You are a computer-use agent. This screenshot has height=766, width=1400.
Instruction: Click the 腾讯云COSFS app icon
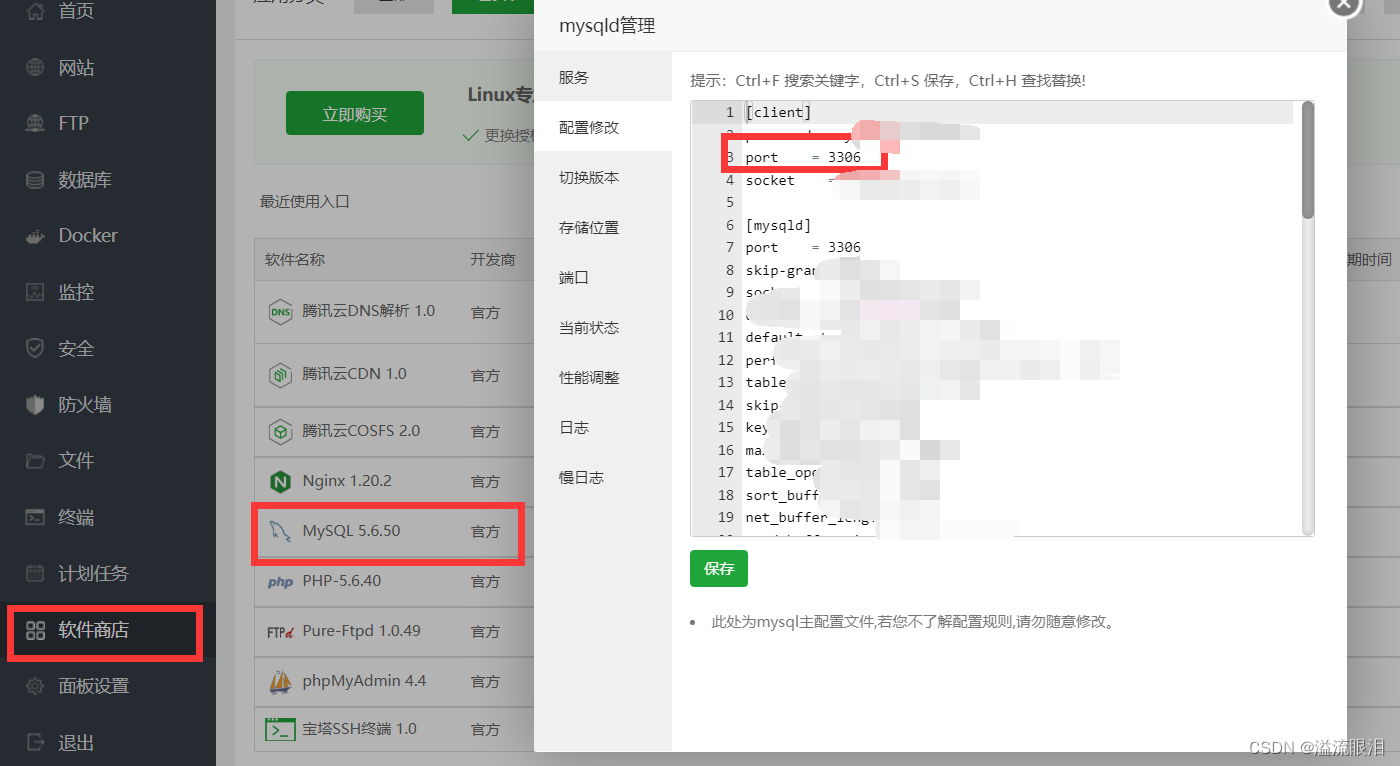pyautogui.click(x=281, y=432)
